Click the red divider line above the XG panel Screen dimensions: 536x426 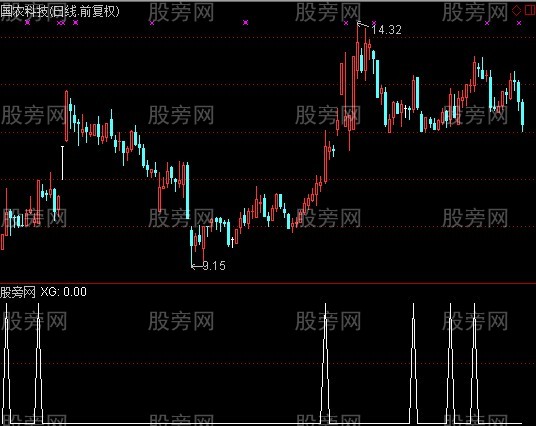click(x=268, y=283)
